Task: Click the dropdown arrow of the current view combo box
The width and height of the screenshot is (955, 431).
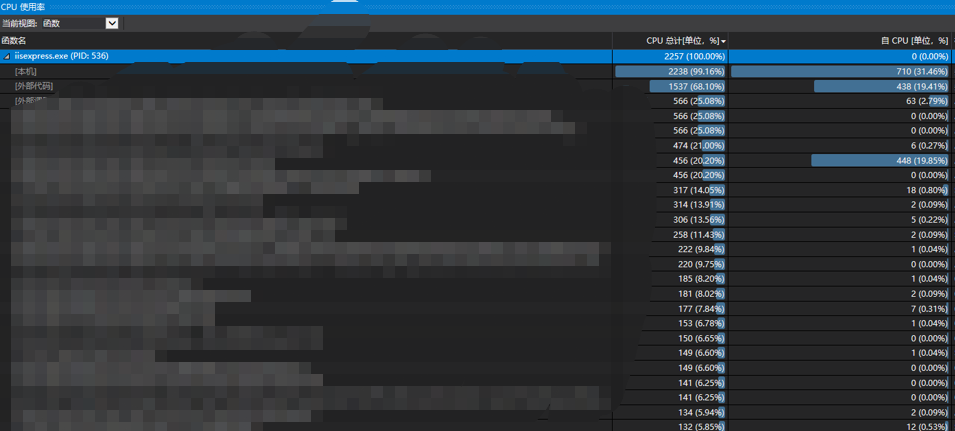Action: (x=112, y=23)
